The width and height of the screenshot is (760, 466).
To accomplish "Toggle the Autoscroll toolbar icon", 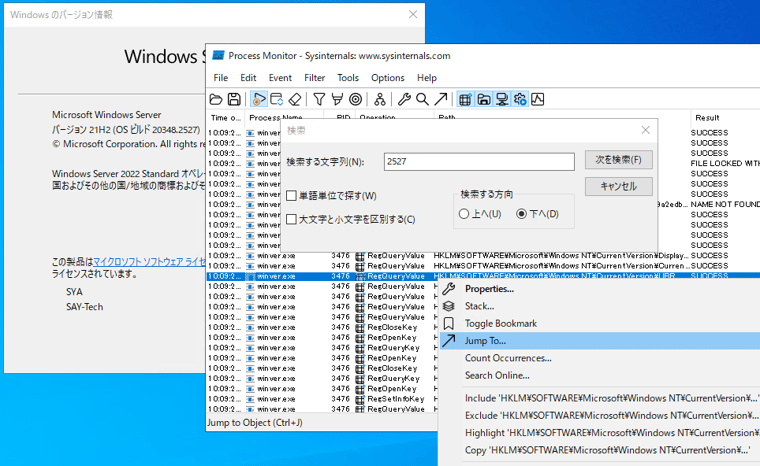I will coord(277,99).
